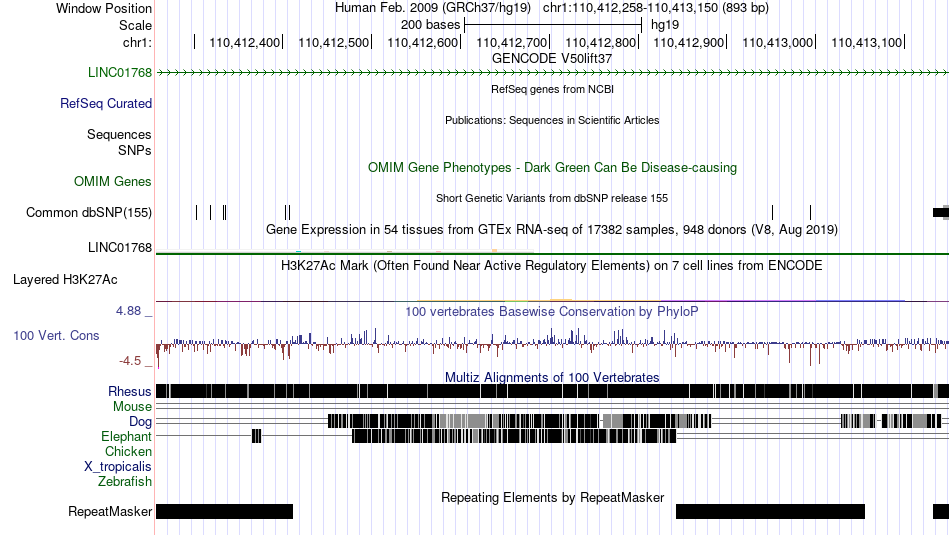Click the -4.5 PhyloP lower scale value
Viewport: 950px width, 535px height.
[x=130, y=361]
